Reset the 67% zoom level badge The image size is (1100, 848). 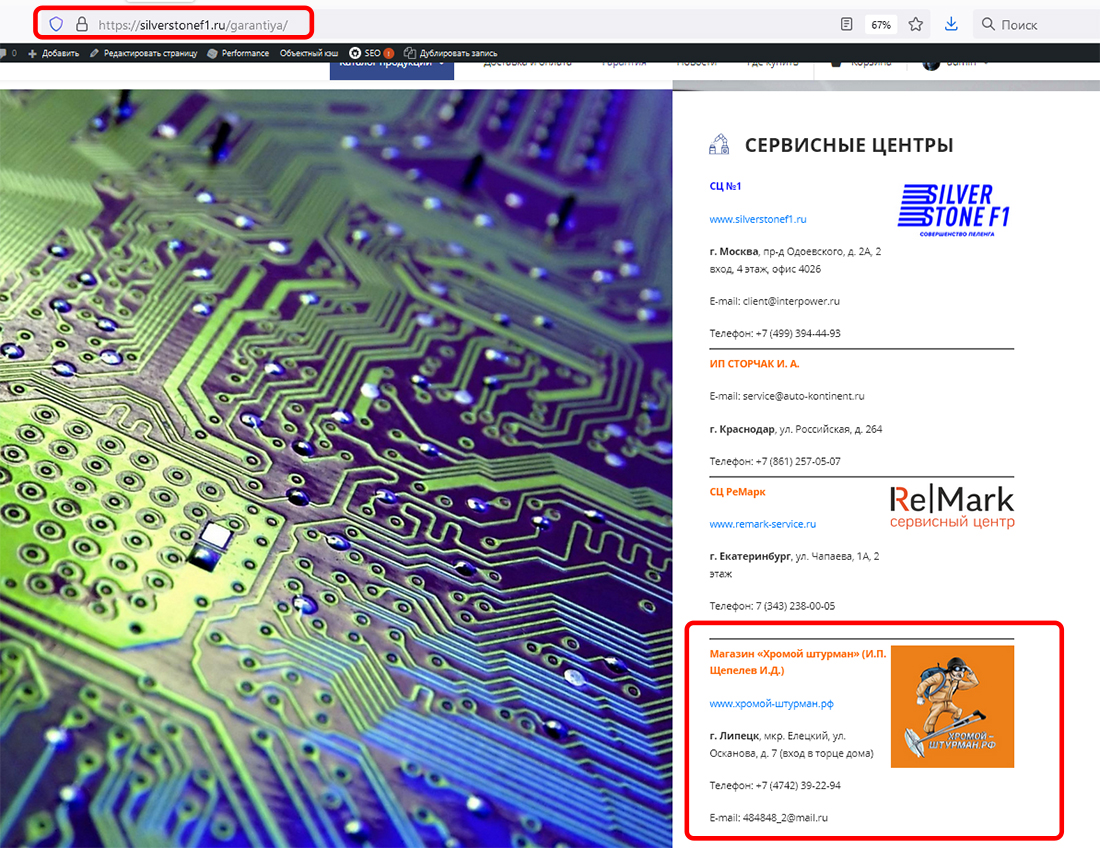(x=881, y=25)
